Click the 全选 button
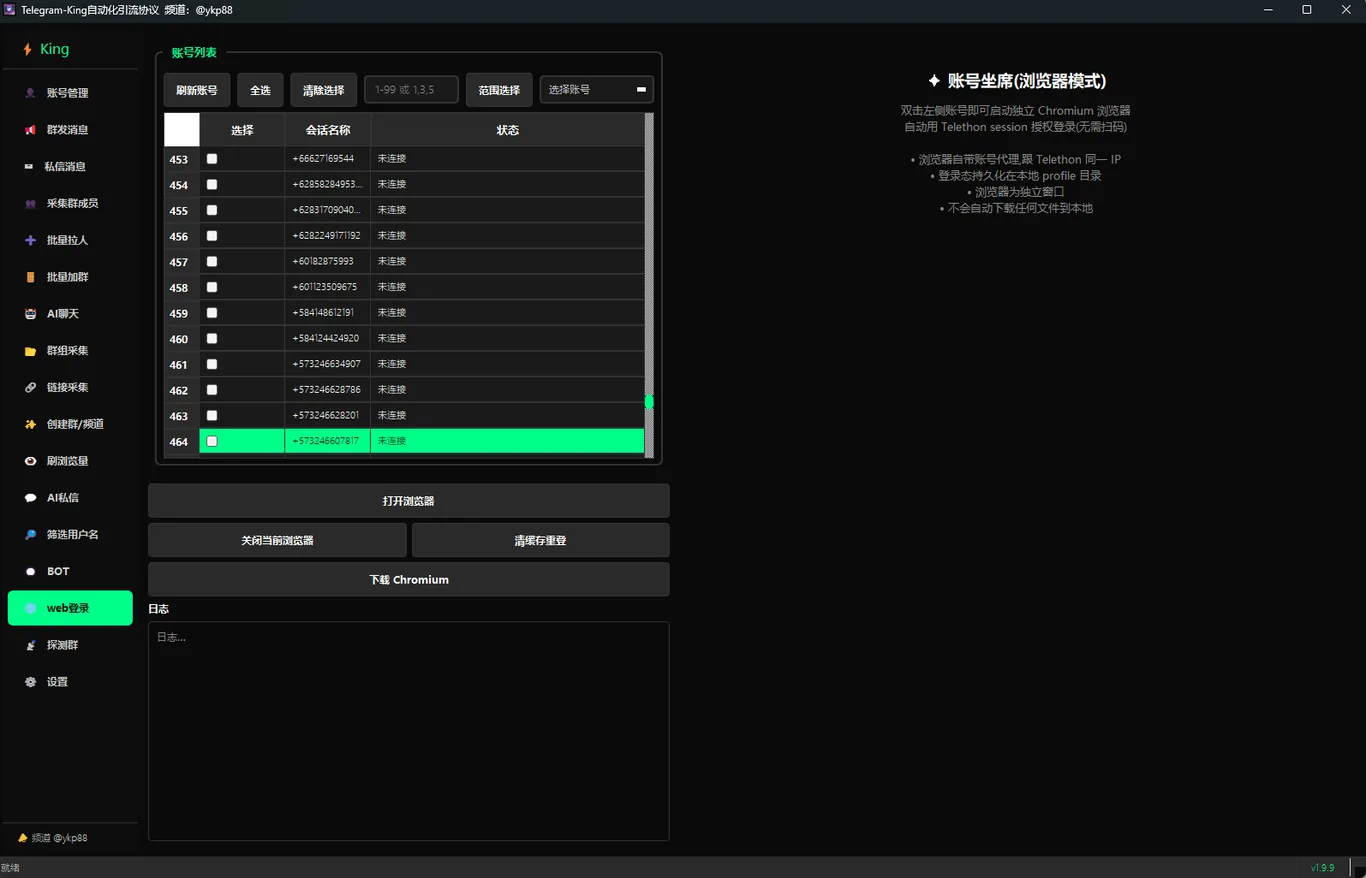 click(x=260, y=90)
